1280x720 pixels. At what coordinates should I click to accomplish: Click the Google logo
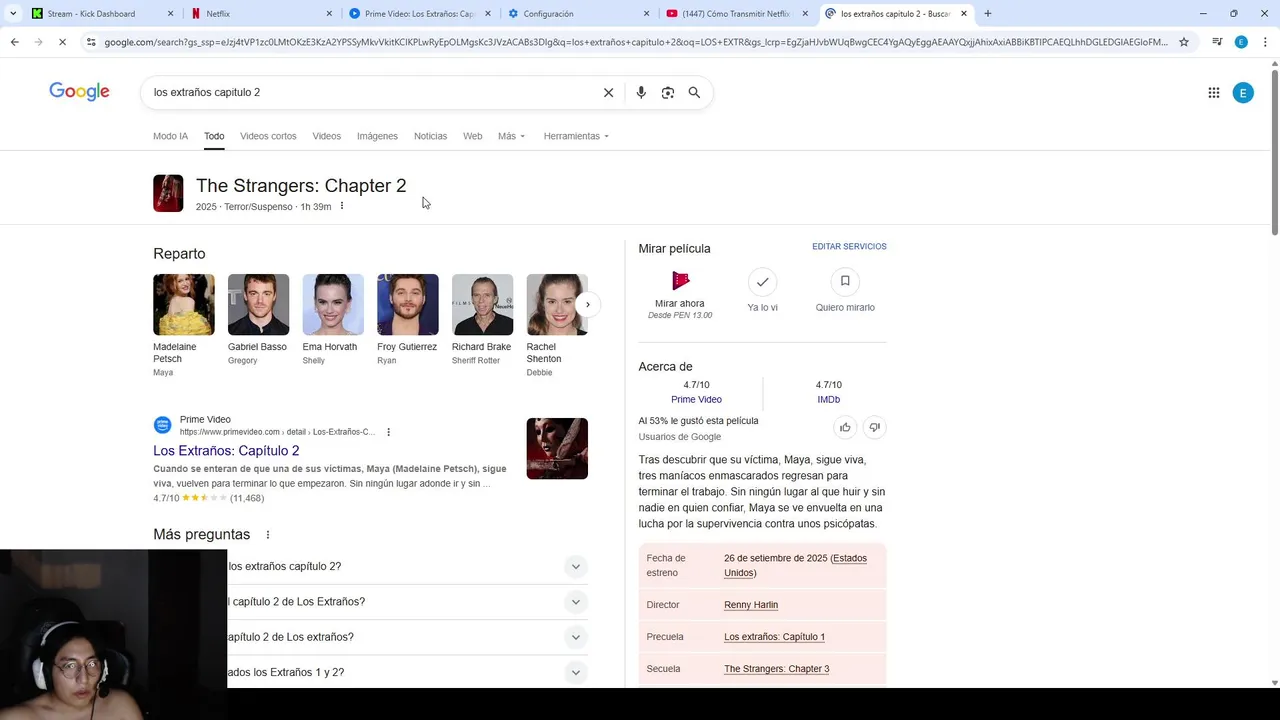pyautogui.click(x=79, y=92)
